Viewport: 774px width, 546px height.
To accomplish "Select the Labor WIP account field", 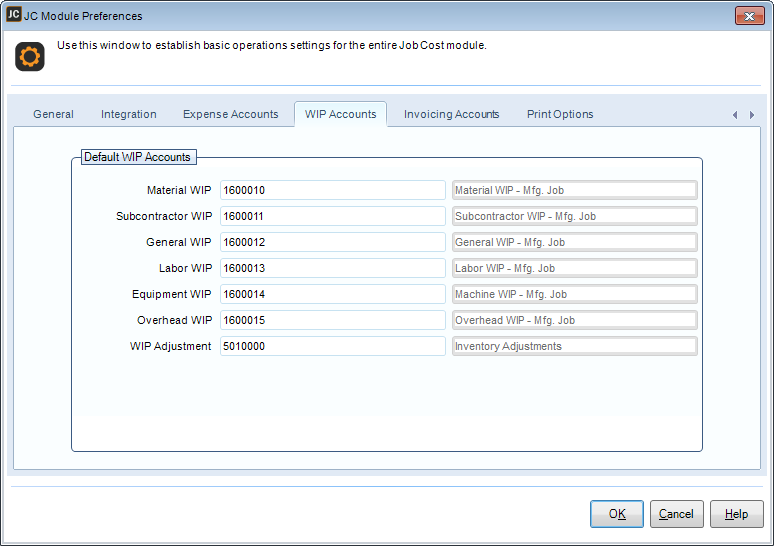I will coord(332,268).
